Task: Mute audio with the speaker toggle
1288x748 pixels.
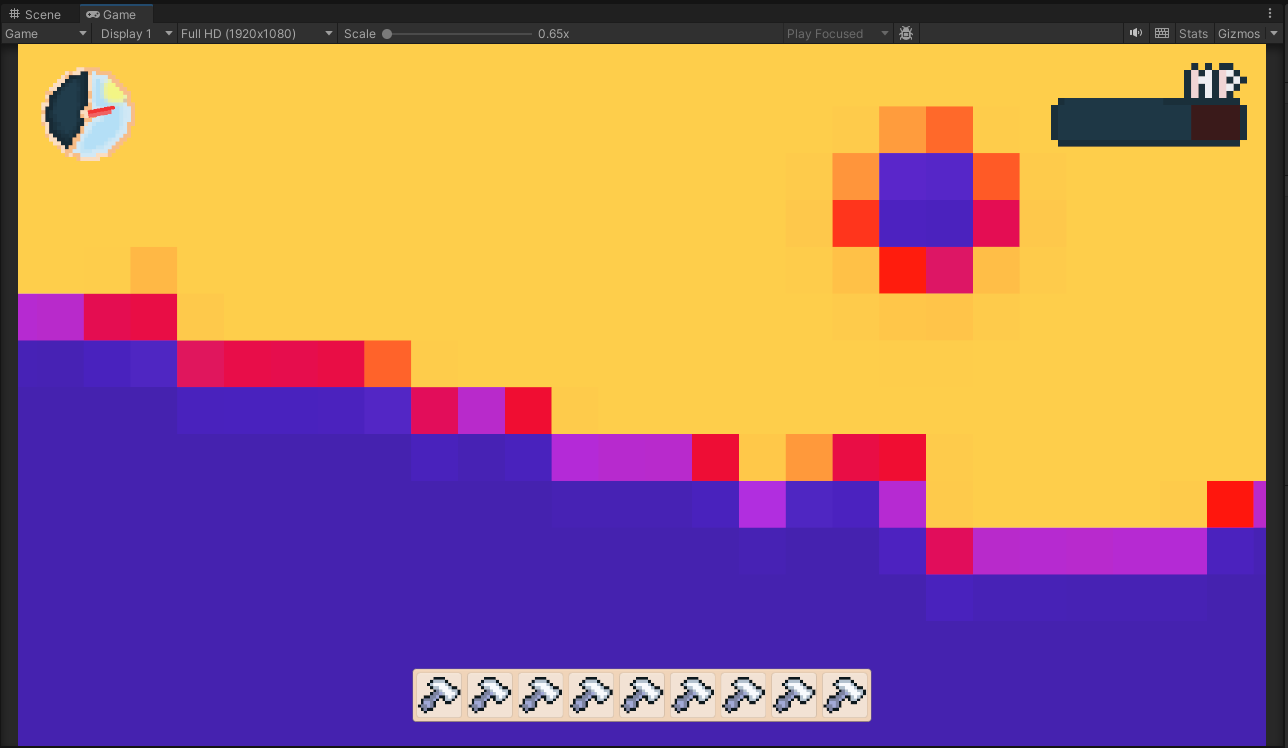Action: (x=1135, y=33)
